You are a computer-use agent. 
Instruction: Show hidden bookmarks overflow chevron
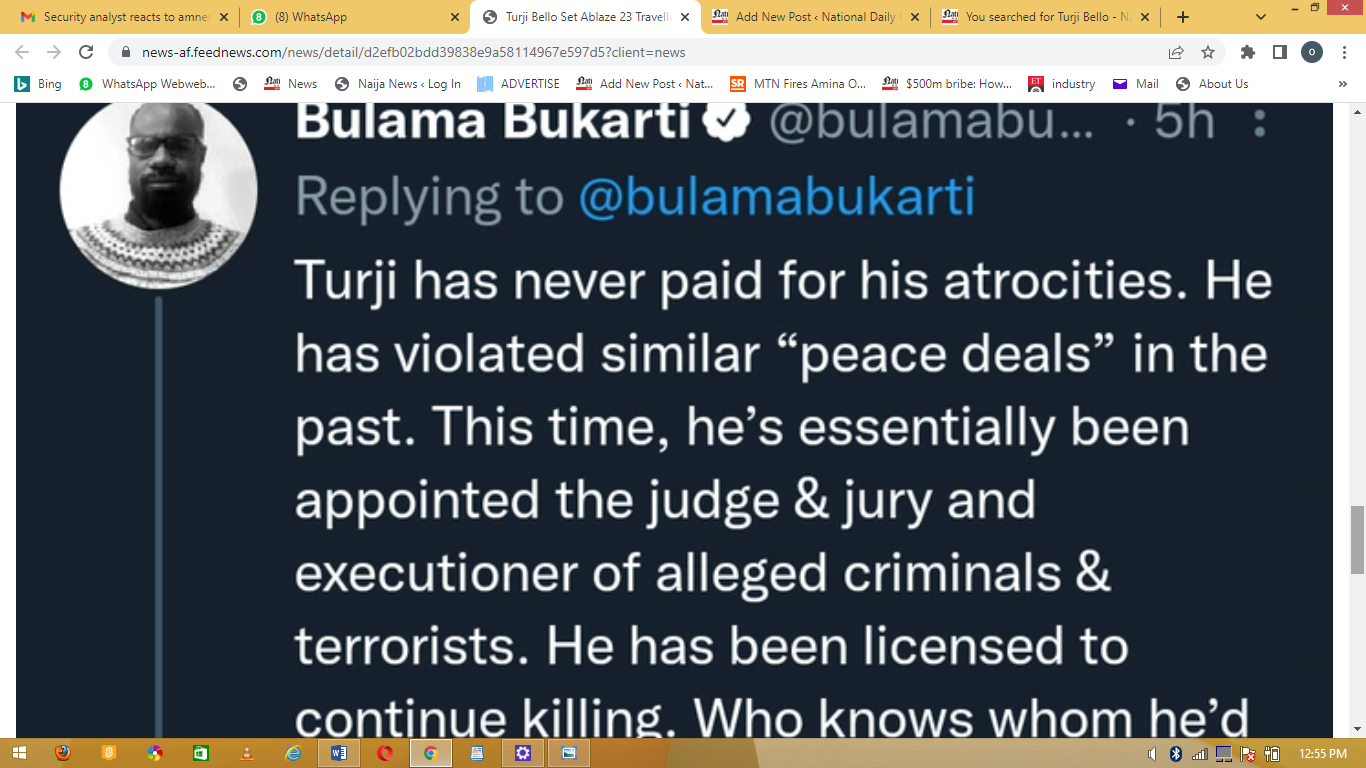pyautogui.click(x=1342, y=84)
